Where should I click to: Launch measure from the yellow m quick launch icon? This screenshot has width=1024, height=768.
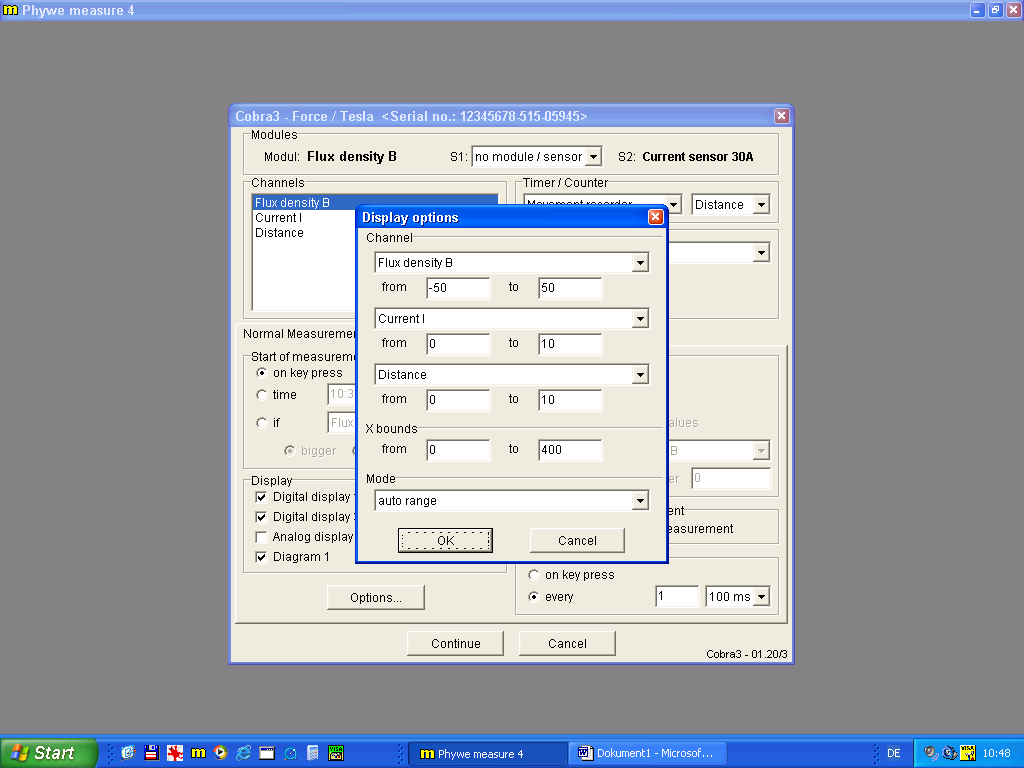pos(198,753)
